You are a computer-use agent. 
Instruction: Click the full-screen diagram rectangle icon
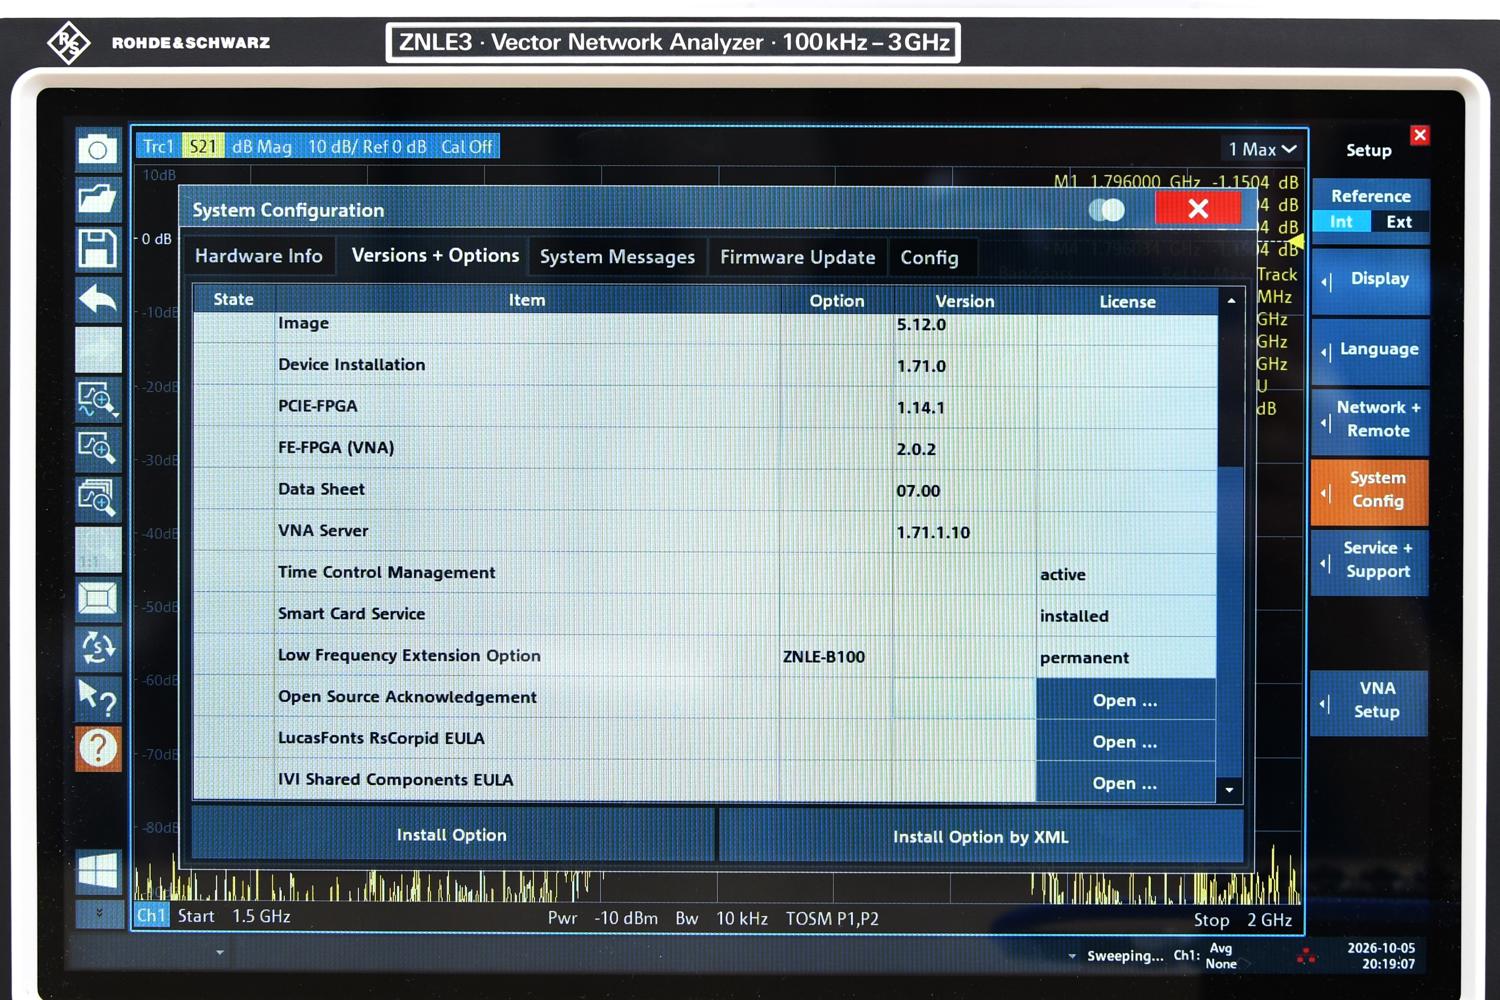pos(98,599)
